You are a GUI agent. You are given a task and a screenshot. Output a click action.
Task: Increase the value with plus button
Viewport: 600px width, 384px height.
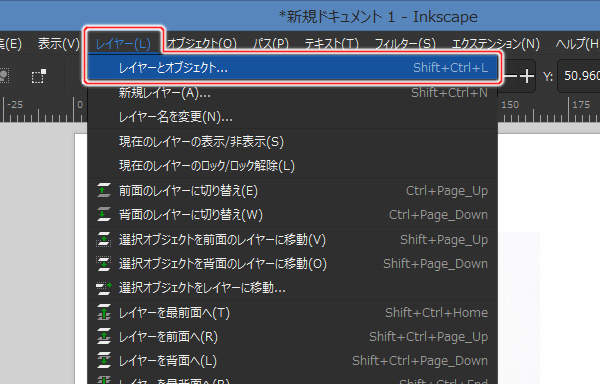pyautogui.click(x=527, y=76)
